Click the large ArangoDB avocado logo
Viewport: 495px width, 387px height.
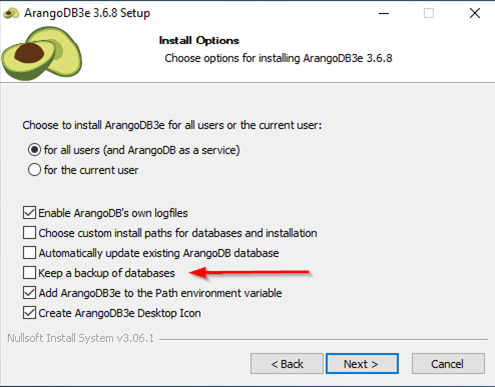tap(42, 53)
